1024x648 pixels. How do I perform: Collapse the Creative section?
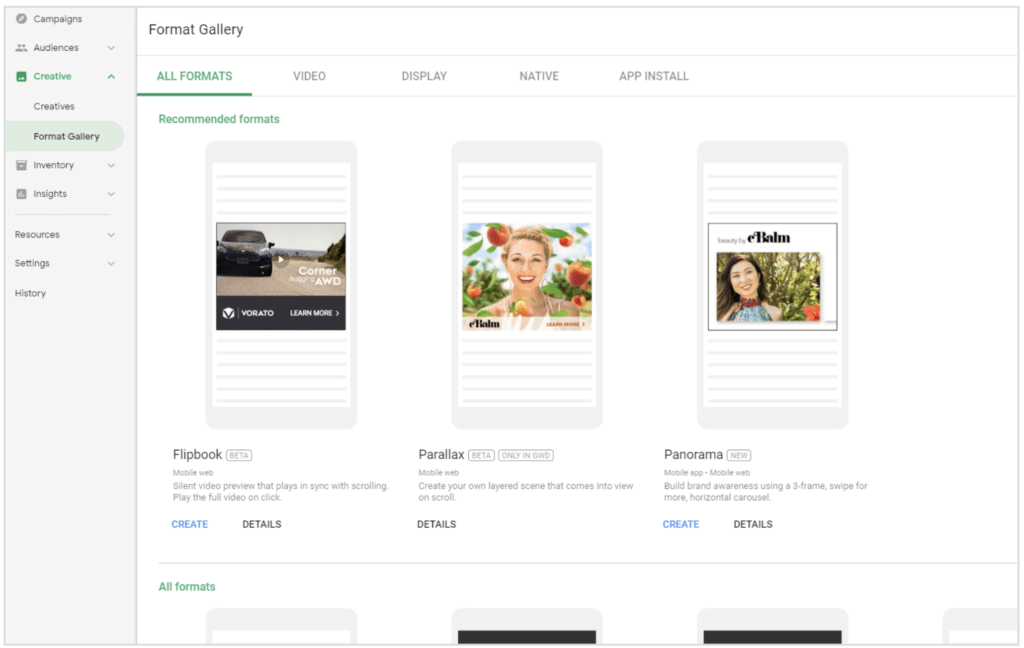click(x=112, y=76)
